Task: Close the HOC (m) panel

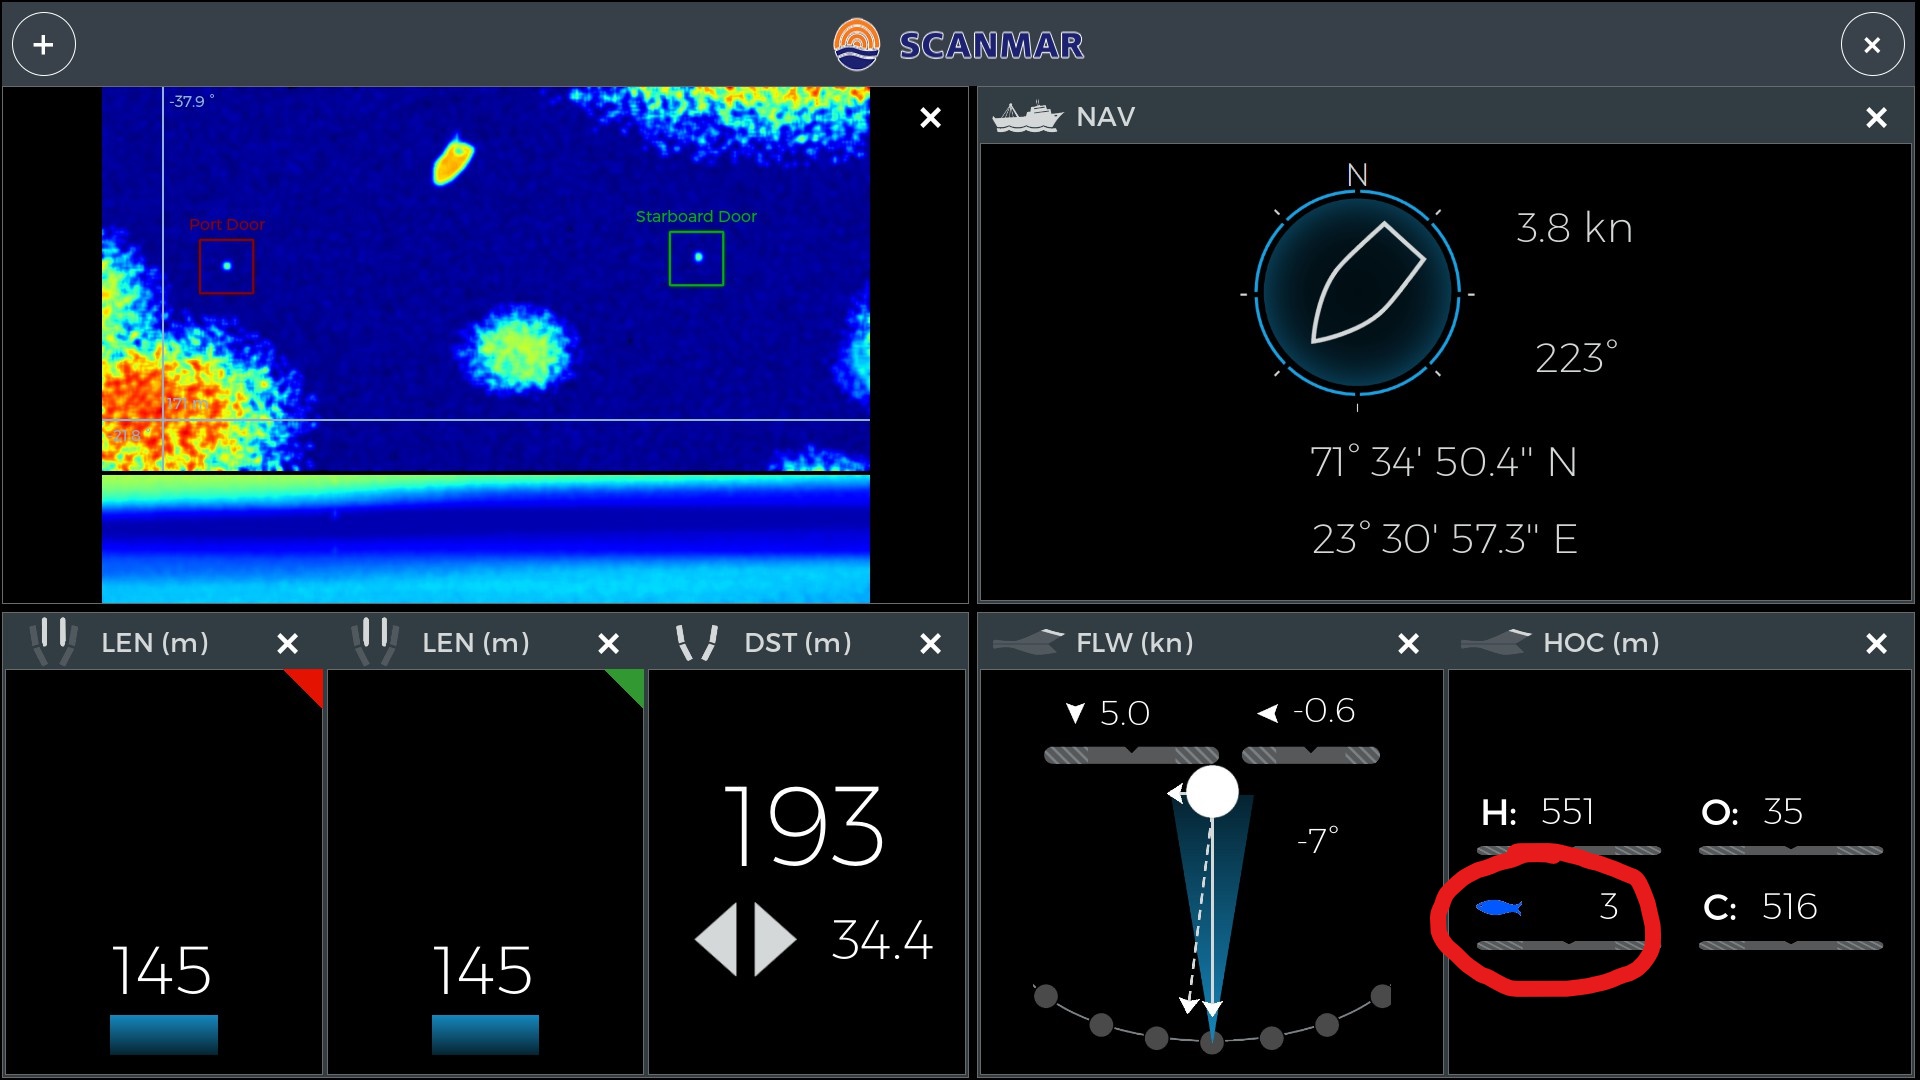Action: tap(1876, 644)
